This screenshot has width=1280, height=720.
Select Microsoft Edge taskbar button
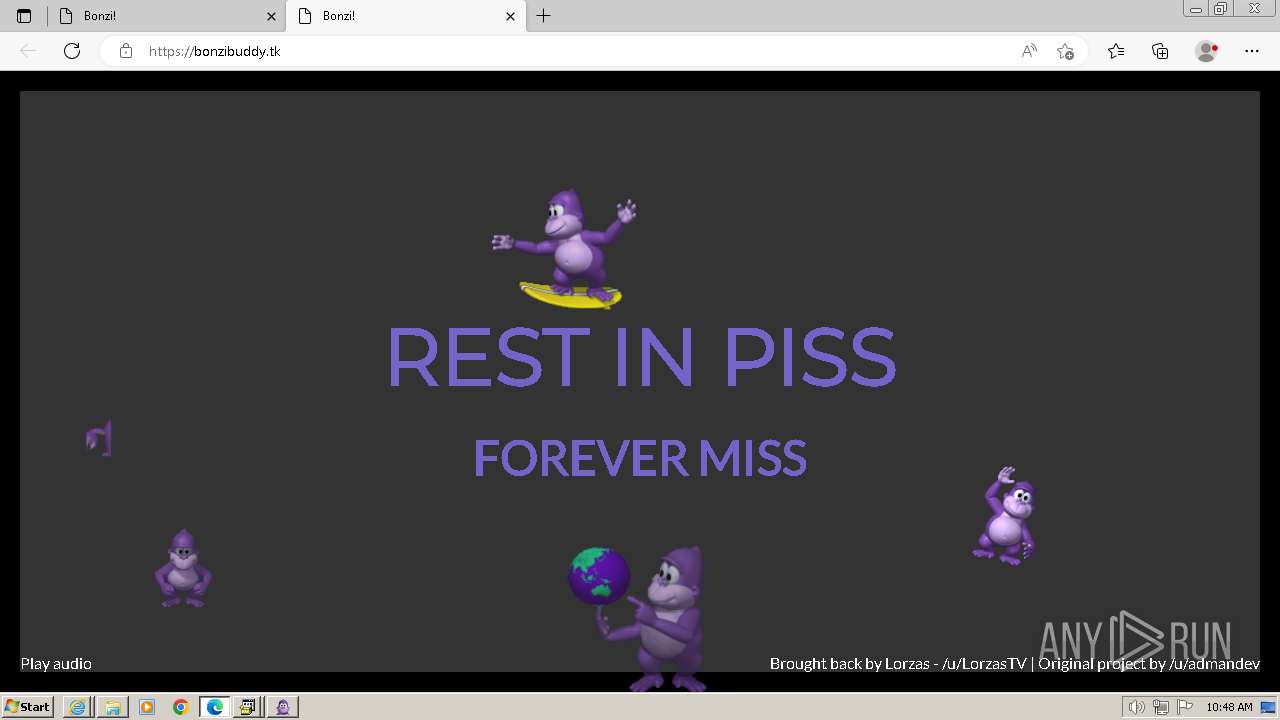(215, 707)
